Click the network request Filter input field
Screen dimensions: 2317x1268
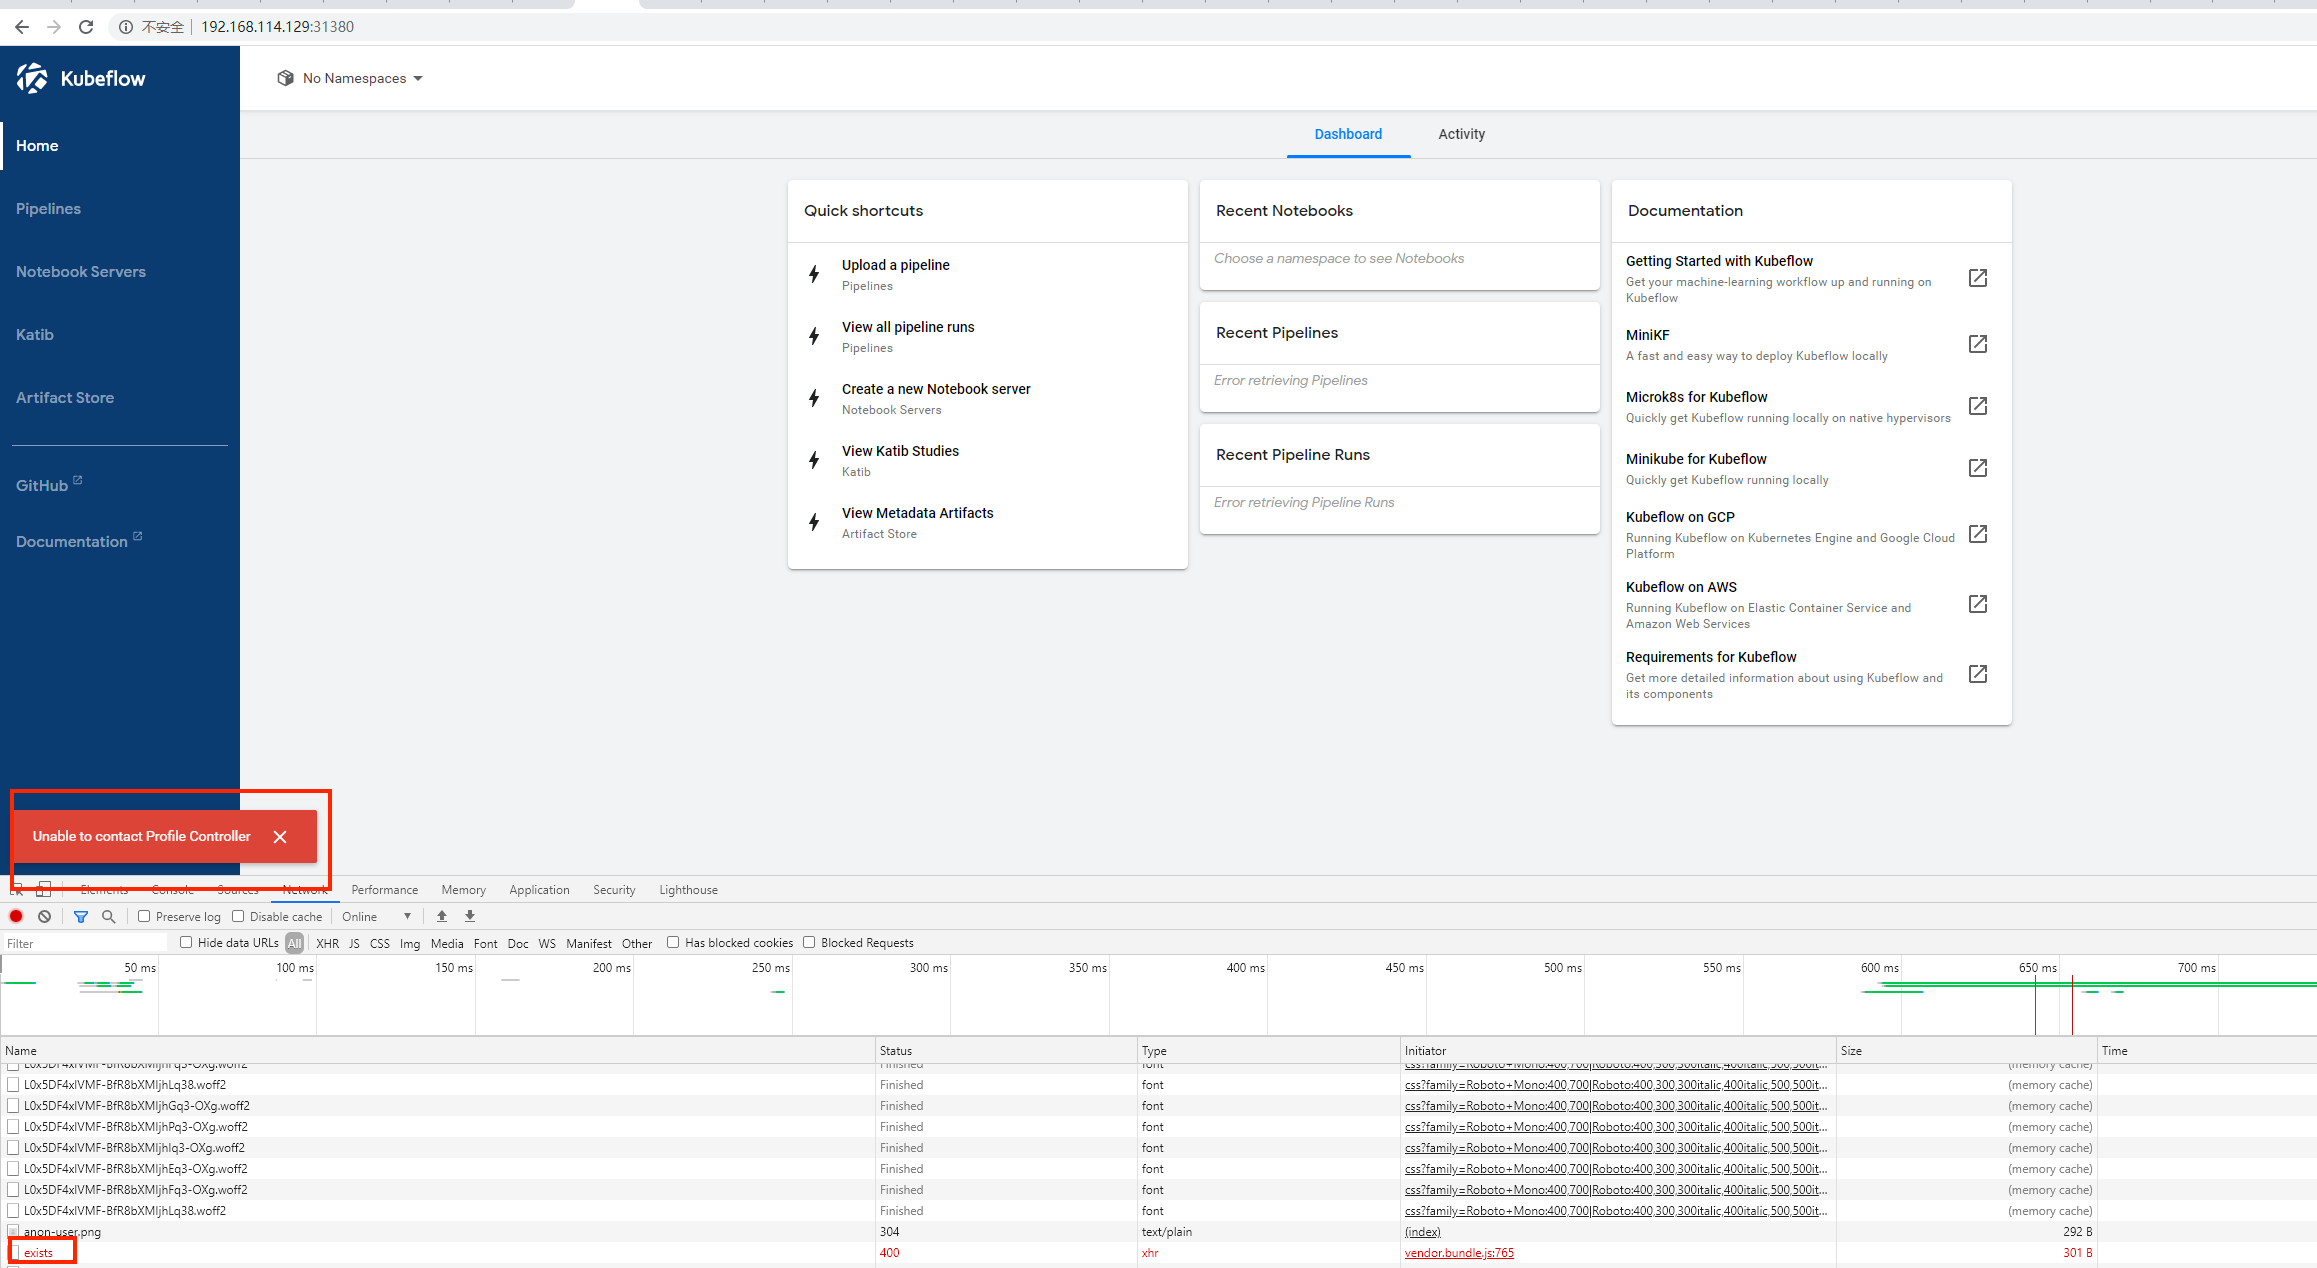pyautogui.click(x=84, y=942)
